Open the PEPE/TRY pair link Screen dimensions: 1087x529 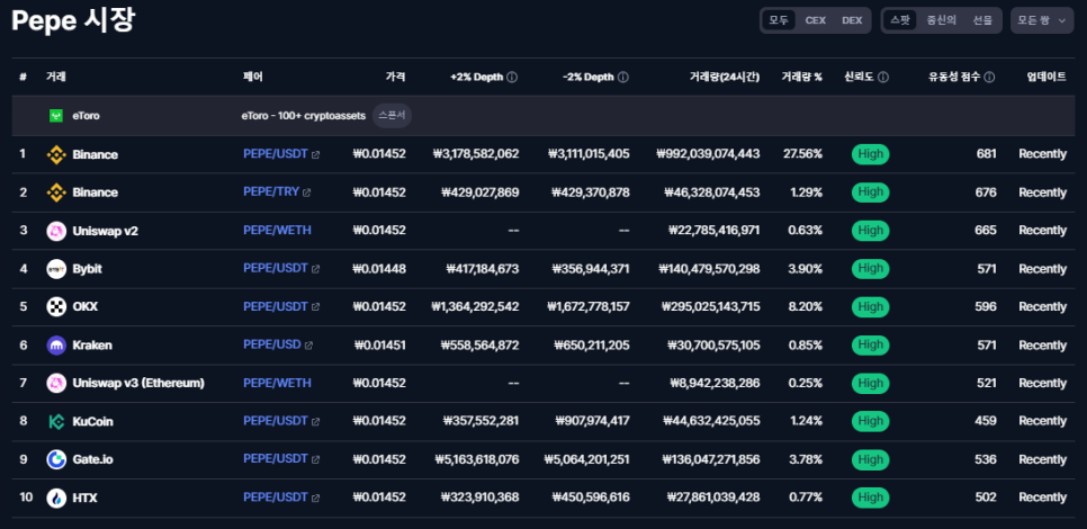(x=271, y=192)
